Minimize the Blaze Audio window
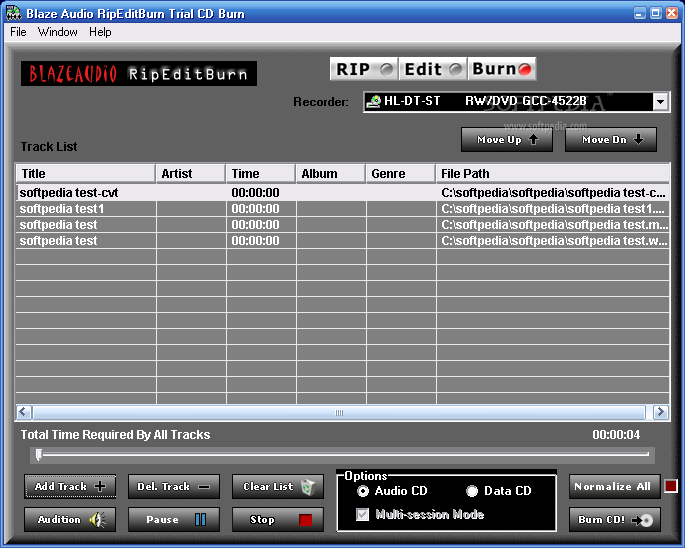685x548 pixels. tap(640, 13)
